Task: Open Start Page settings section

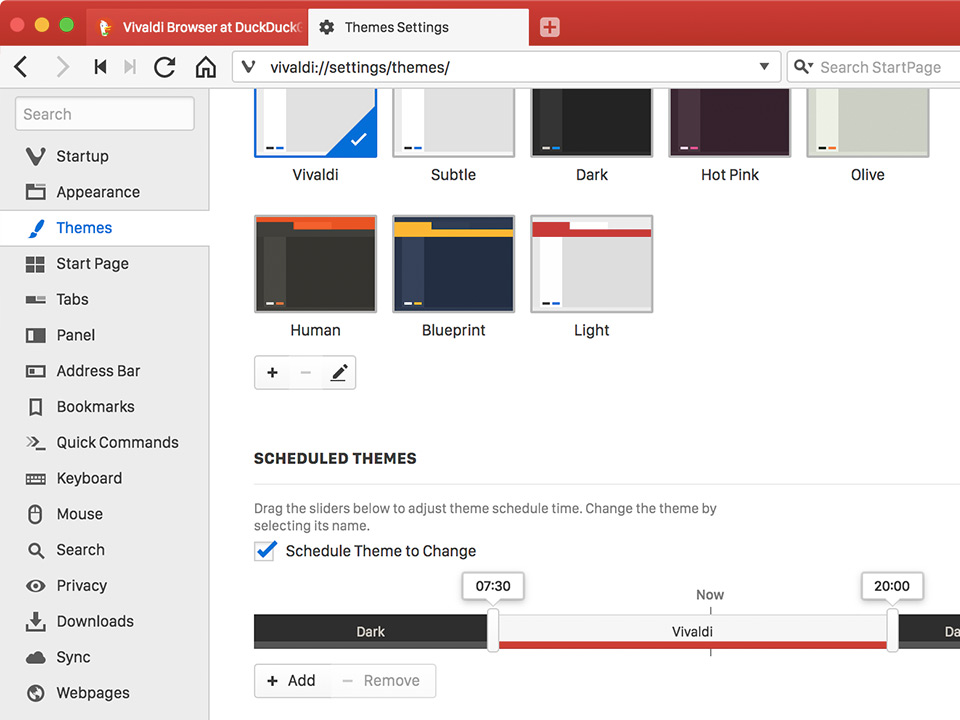Action: coord(104,264)
